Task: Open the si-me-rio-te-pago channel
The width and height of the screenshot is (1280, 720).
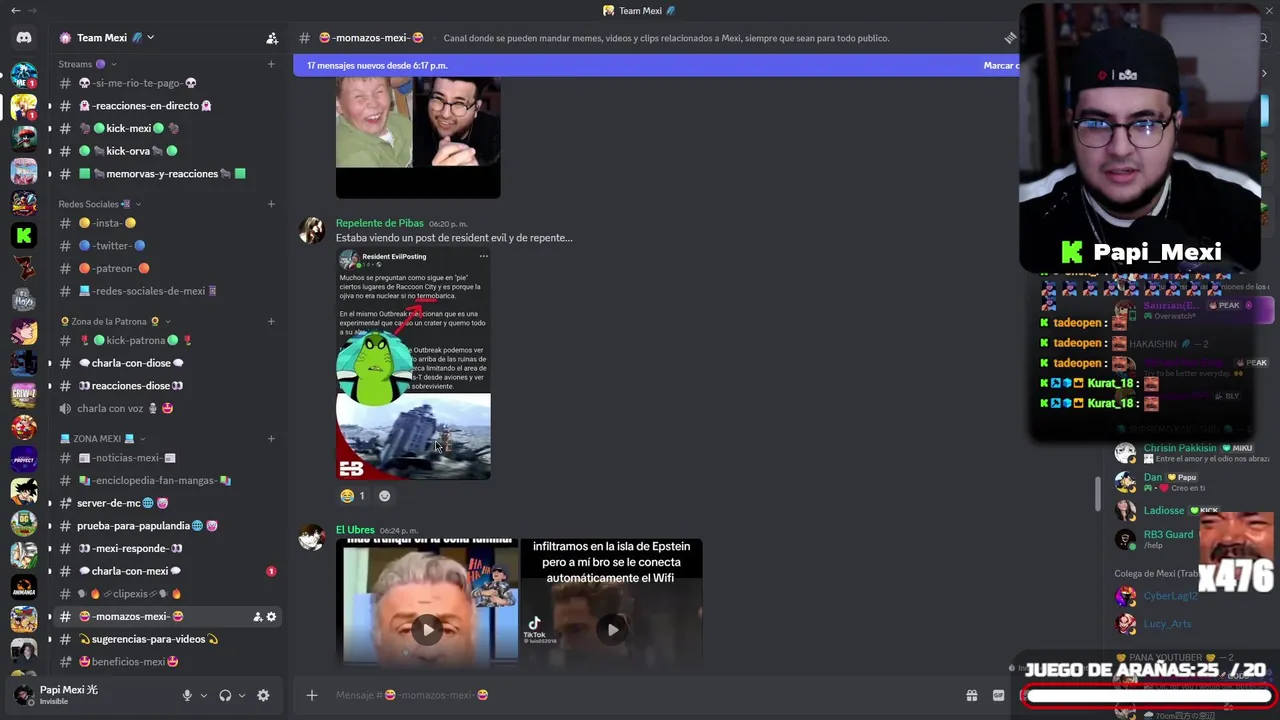Action: click(167, 83)
